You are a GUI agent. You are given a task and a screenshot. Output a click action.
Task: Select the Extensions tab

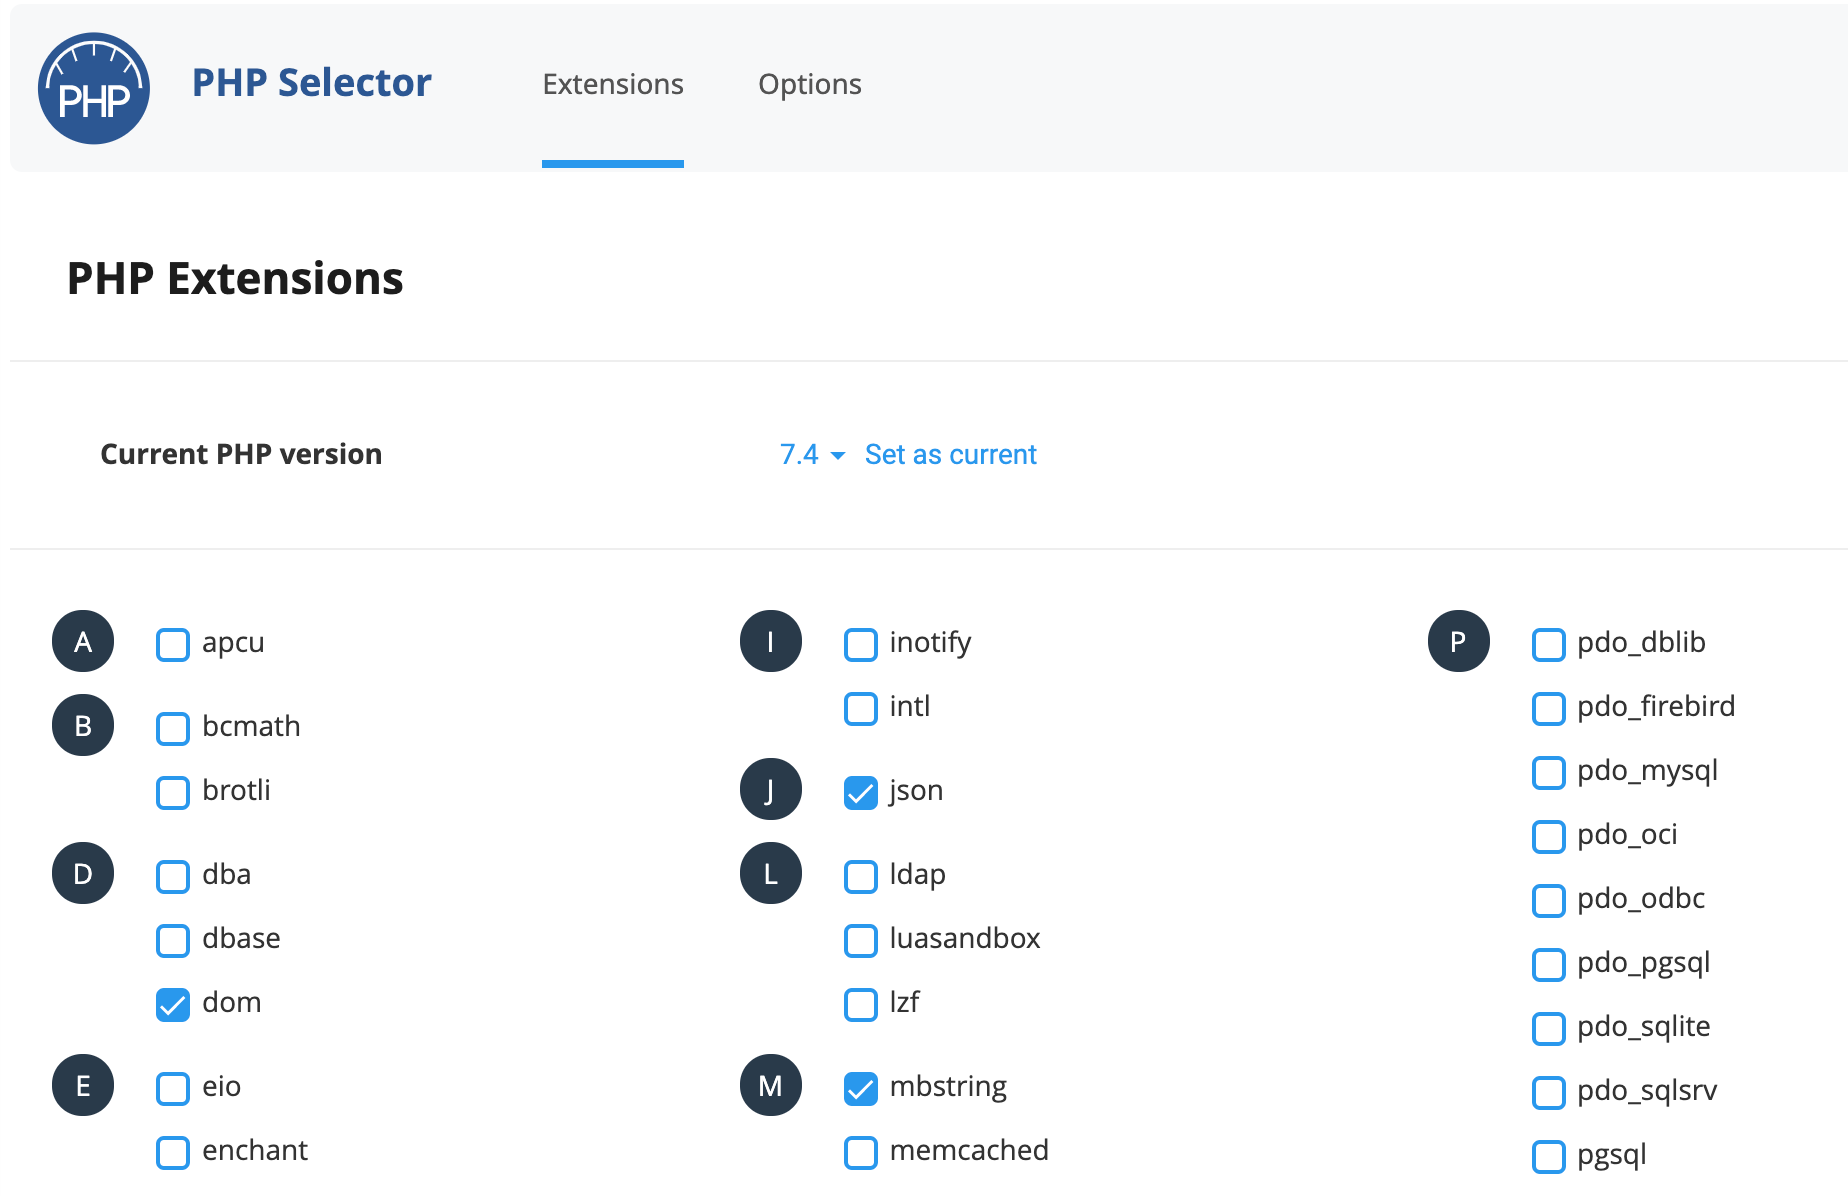pos(612,84)
